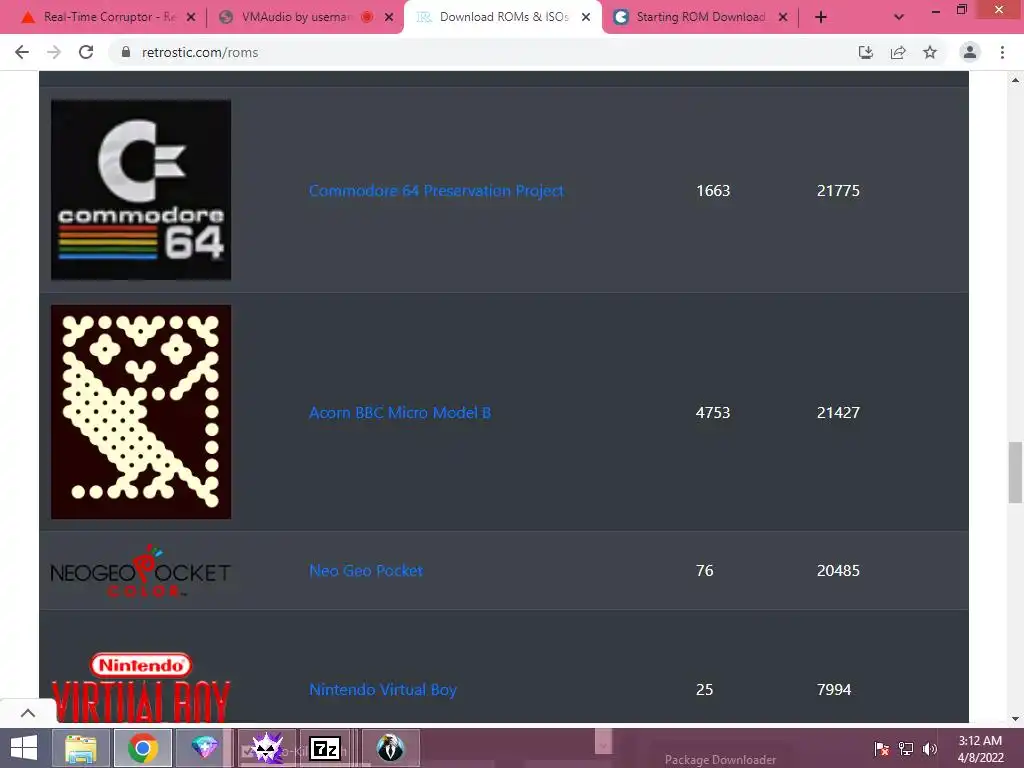Close the Starting ROM Download tab
The height and width of the screenshot is (768, 1024).
783,18
